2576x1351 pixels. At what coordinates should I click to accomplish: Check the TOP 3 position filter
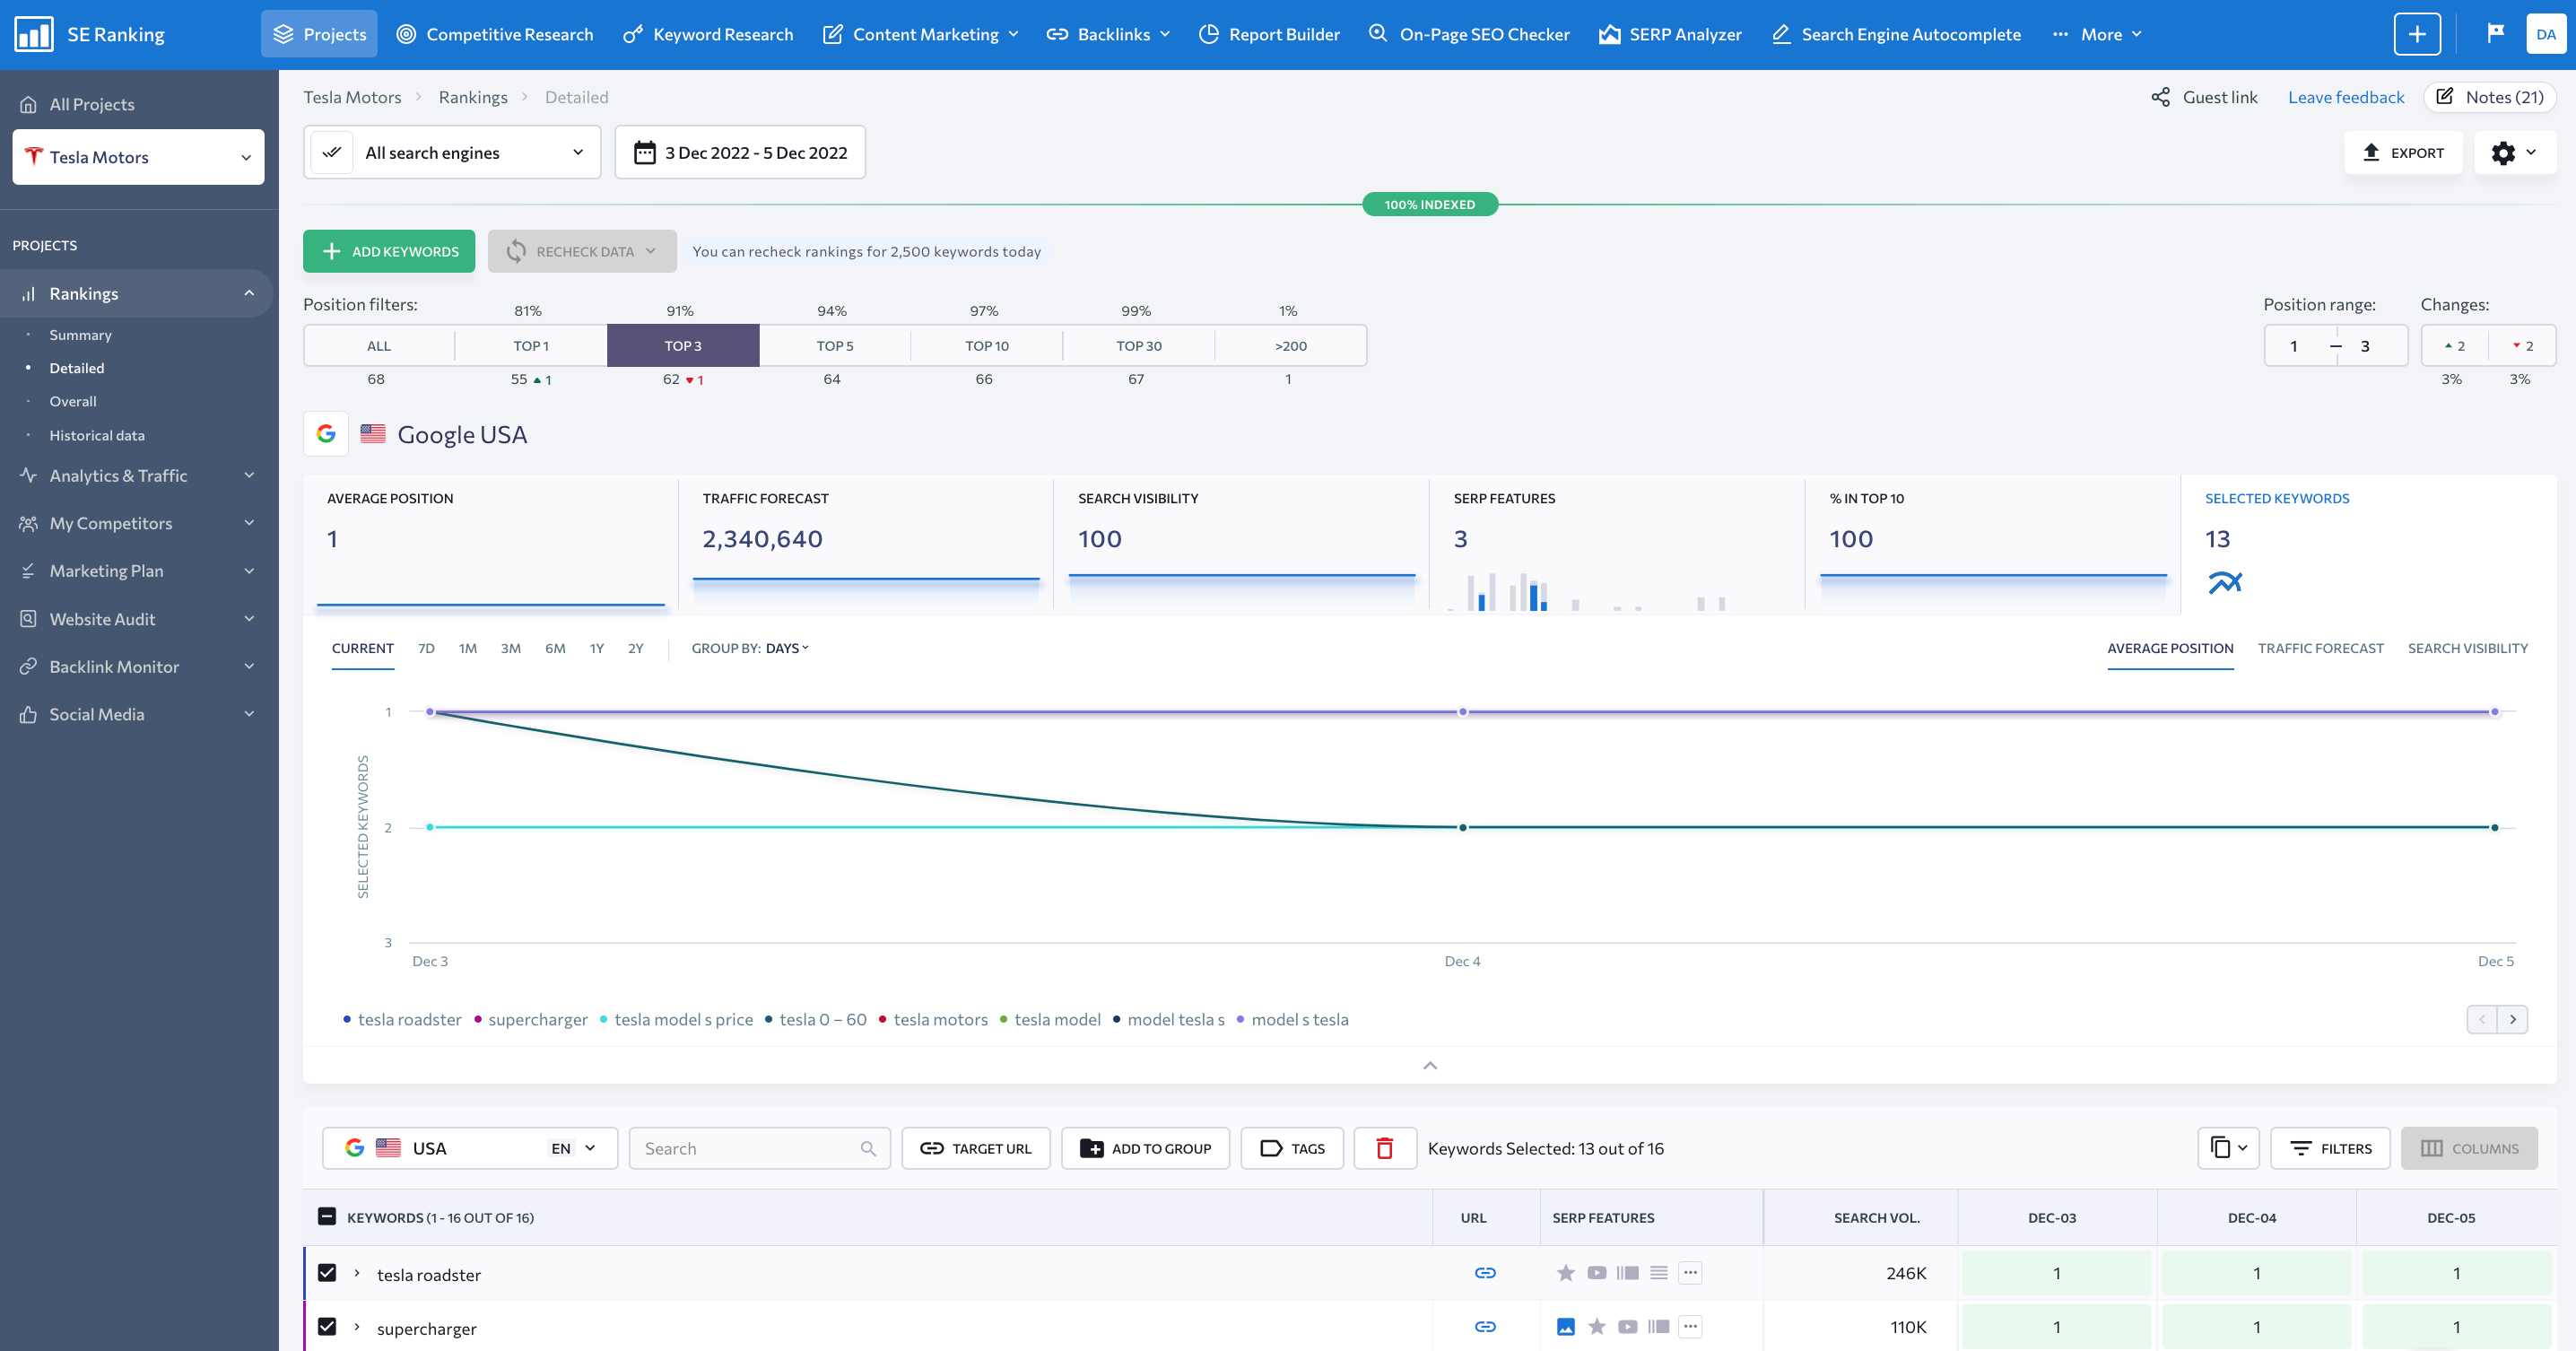(682, 346)
